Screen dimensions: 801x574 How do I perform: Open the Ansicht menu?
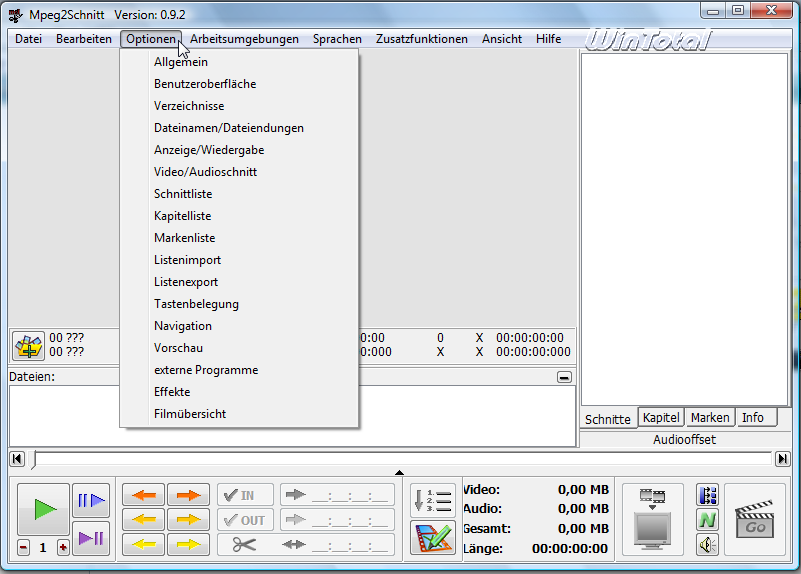point(502,39)
